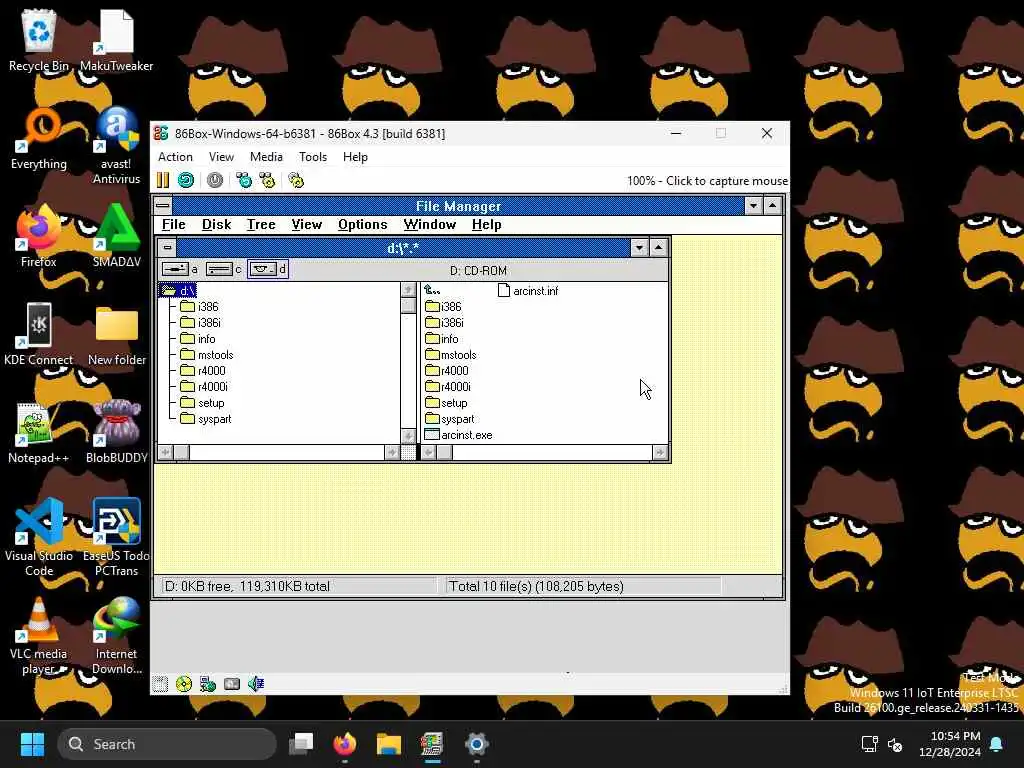Click the taskbar Search box
The height and width of the screenshot is (768, 1024).
tap(167, 744)
